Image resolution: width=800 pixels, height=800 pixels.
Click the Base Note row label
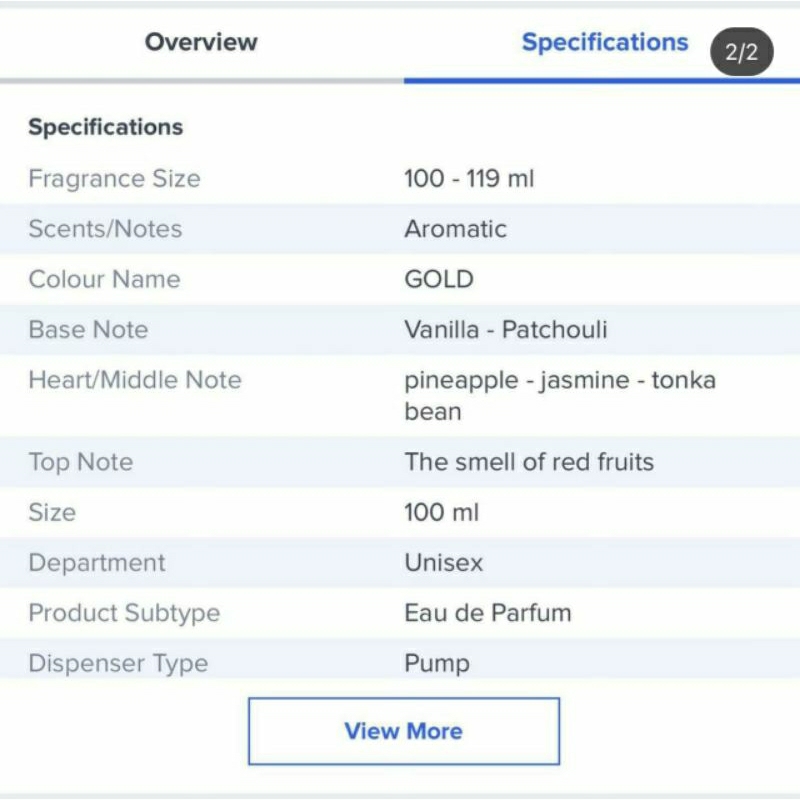(x=88, y=329)
